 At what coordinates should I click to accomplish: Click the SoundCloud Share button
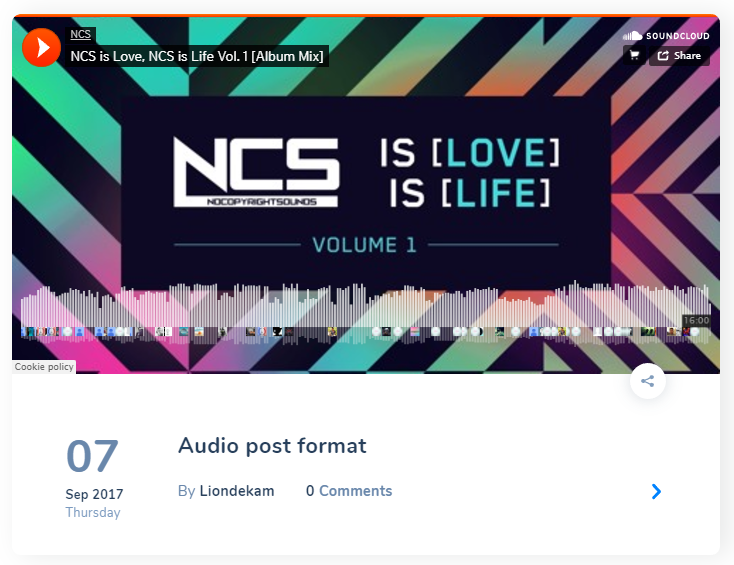[x=679, y=56]
